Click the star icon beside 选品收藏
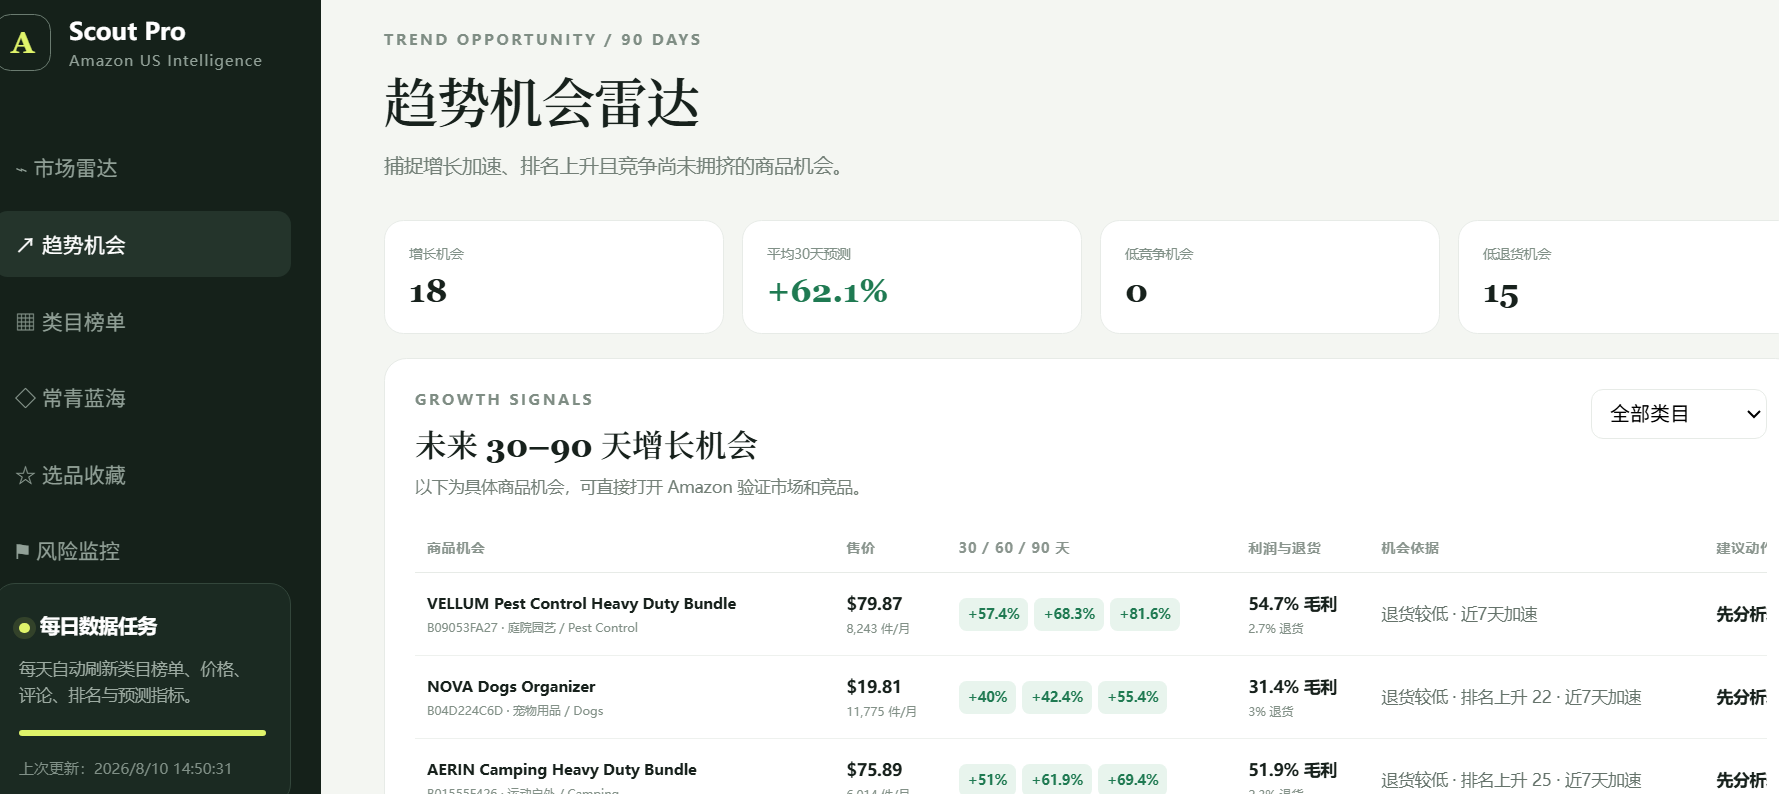Viewport: 1779px width, 794px height. [26, 475]
